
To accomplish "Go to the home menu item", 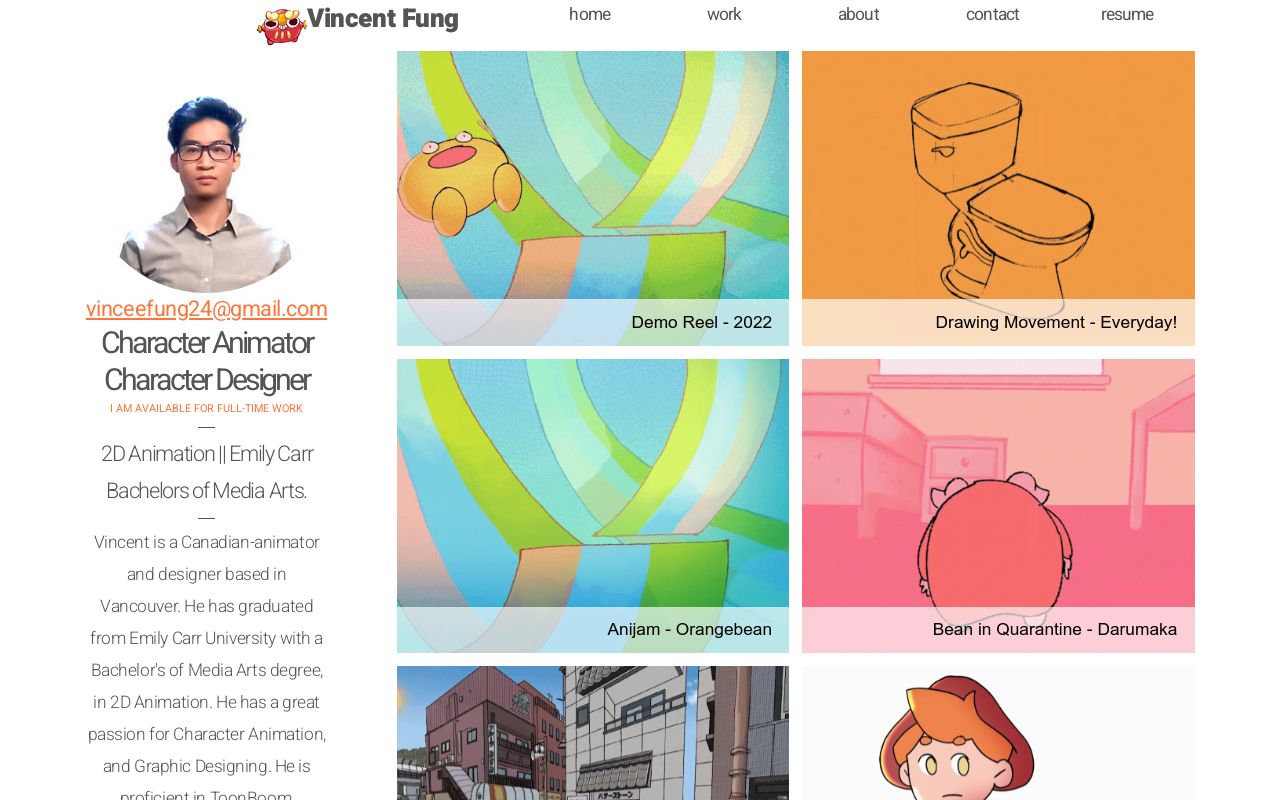I will click(x=590, y=14).
